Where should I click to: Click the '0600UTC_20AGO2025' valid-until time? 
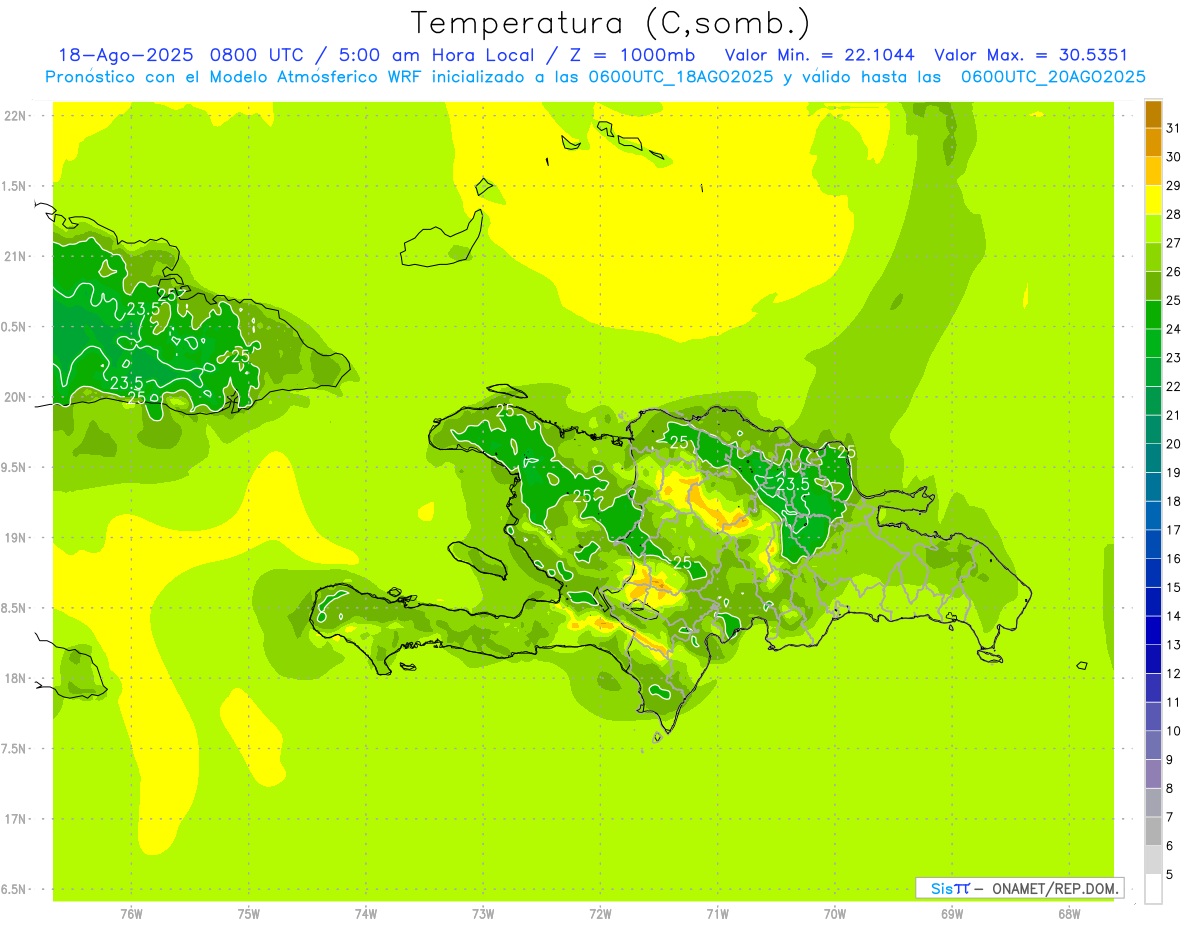point(1053,77)
